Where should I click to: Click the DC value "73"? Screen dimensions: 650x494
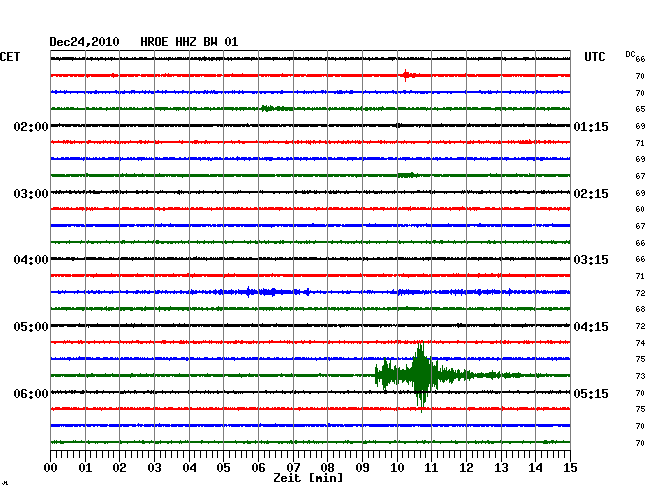[640, 376]
